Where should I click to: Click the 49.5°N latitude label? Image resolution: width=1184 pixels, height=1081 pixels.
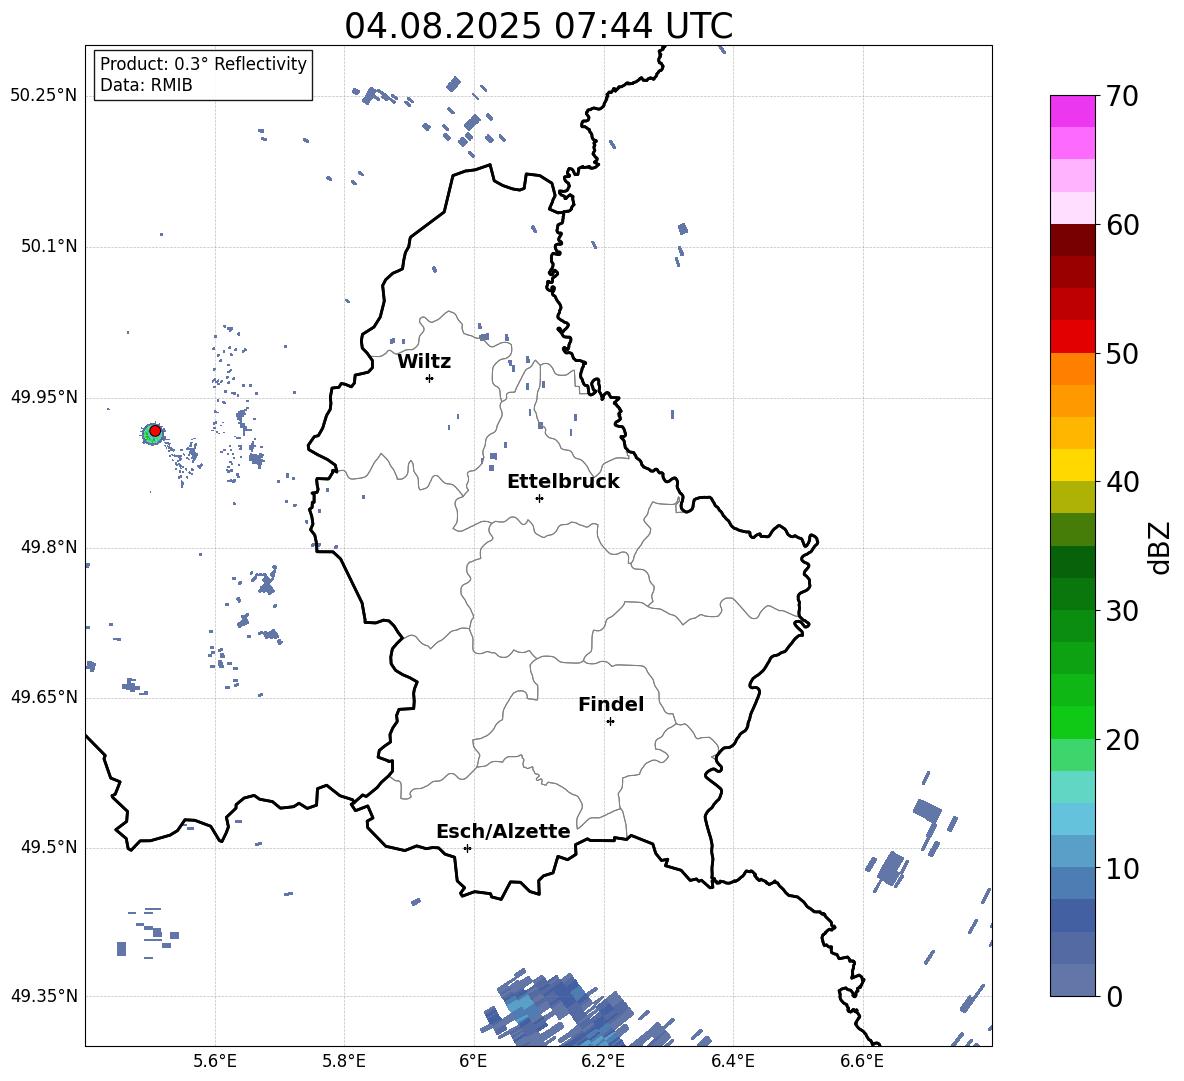pos(48,847)
